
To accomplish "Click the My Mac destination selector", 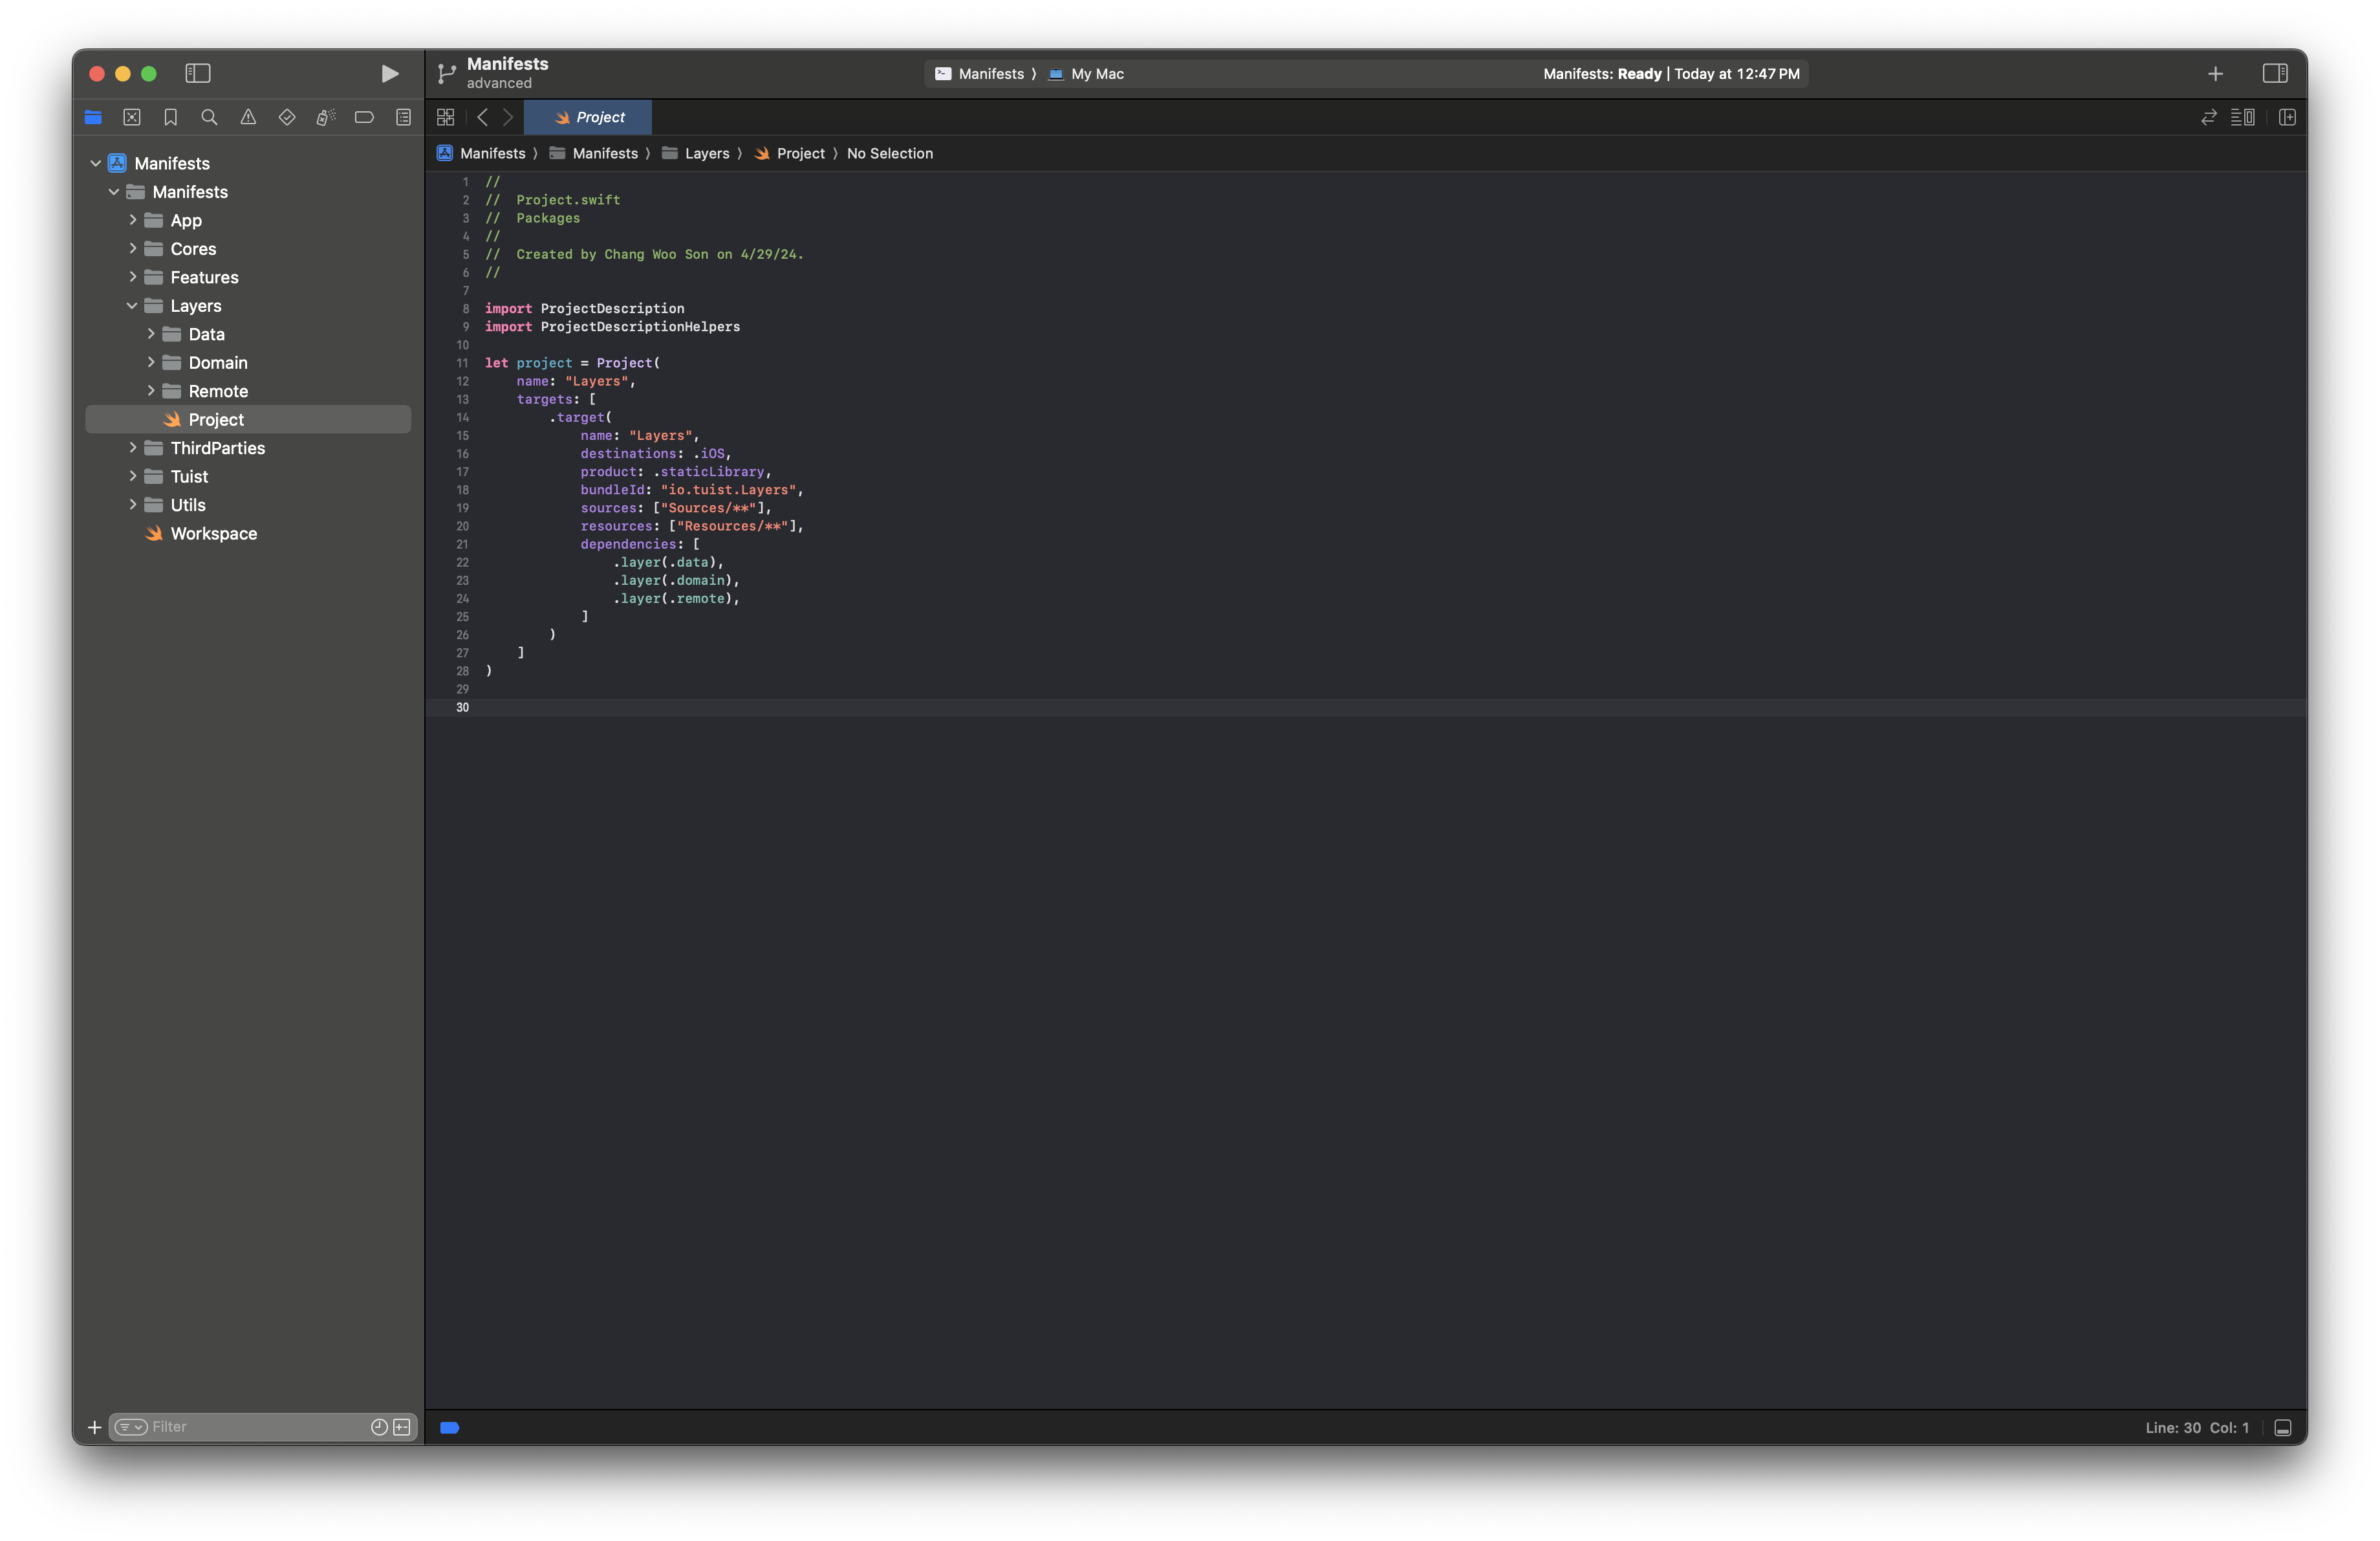I will click(1096, 74).
